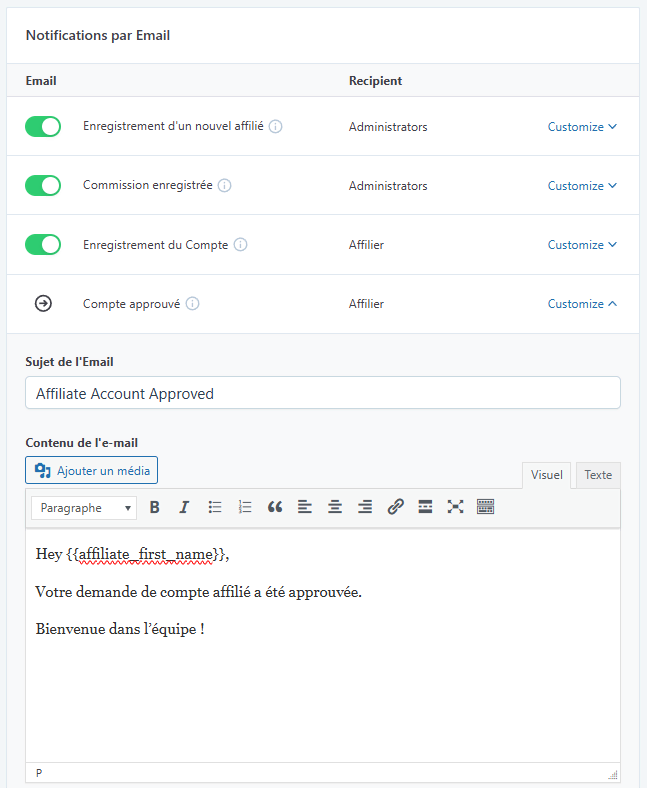Click the Ajouter un média button
647x788 pixels.
pos(92,470)
